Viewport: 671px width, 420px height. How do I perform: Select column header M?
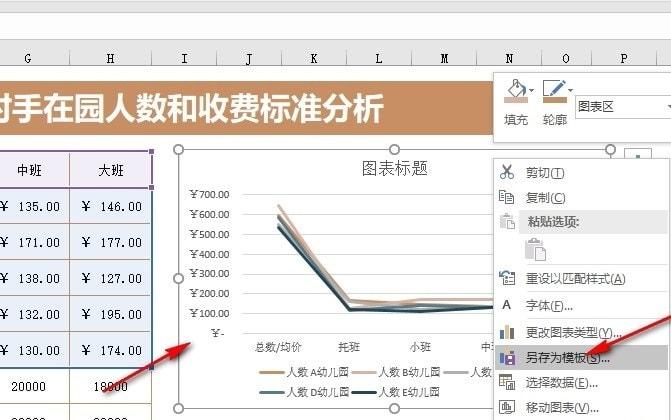(x=444, y=58)
